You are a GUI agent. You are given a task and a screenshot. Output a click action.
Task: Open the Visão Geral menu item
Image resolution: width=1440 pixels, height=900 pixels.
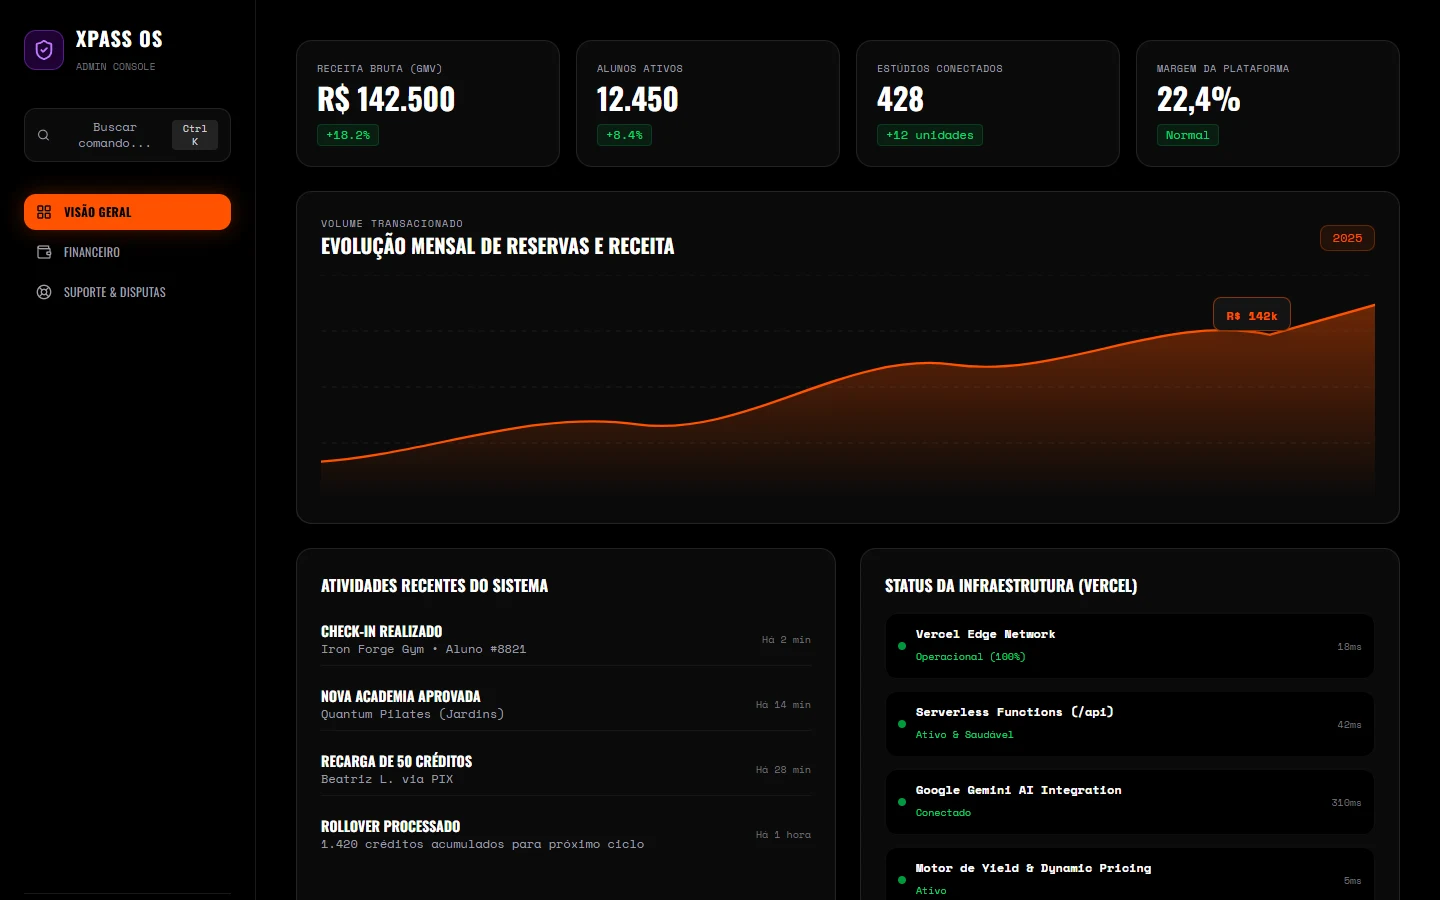coord(127,212)
